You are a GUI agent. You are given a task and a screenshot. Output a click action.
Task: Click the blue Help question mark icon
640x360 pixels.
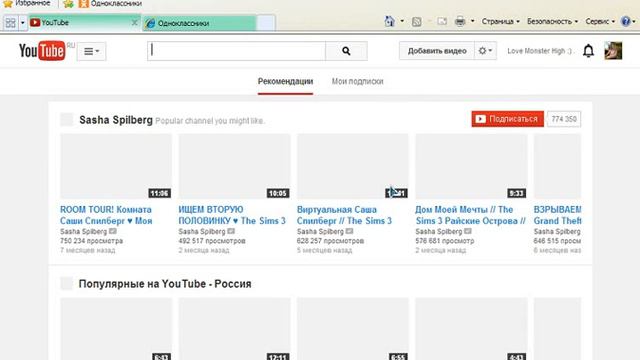[625, 21]
